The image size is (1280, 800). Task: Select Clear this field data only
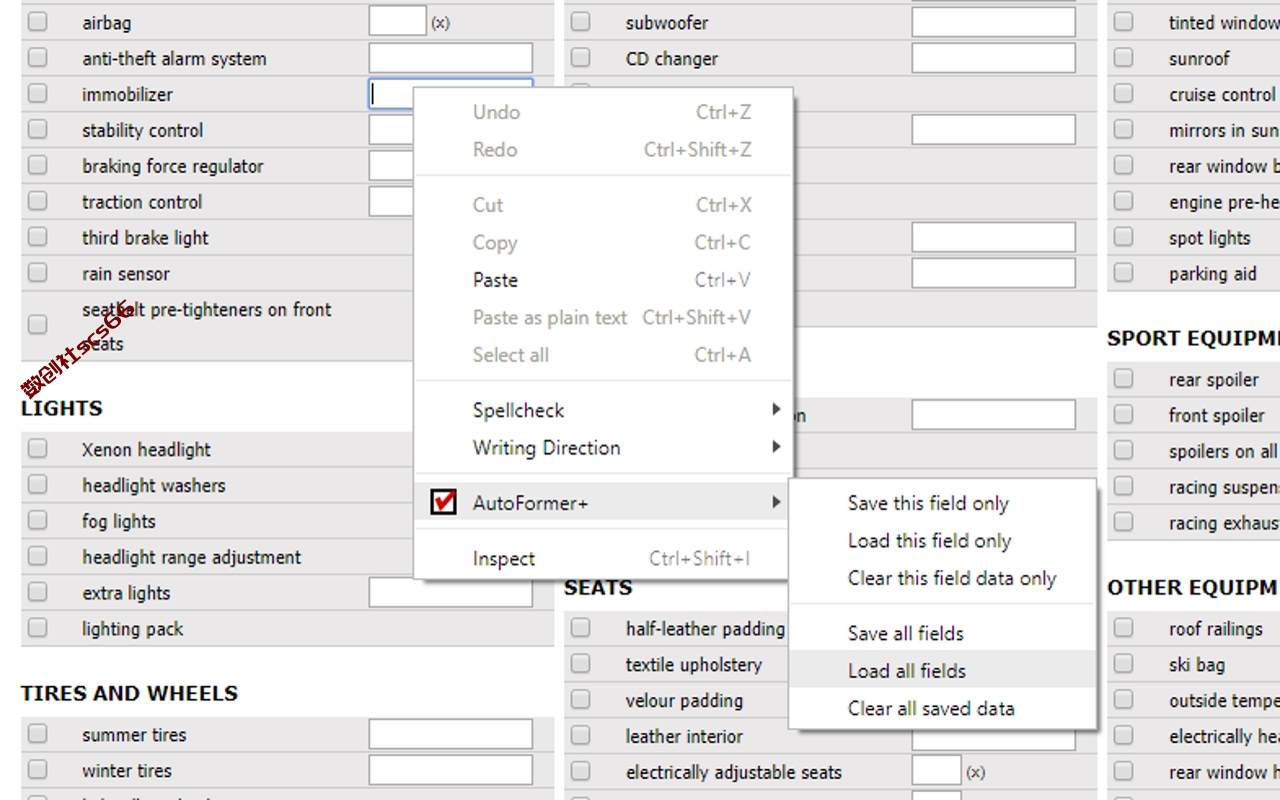(x=943, y=578)
